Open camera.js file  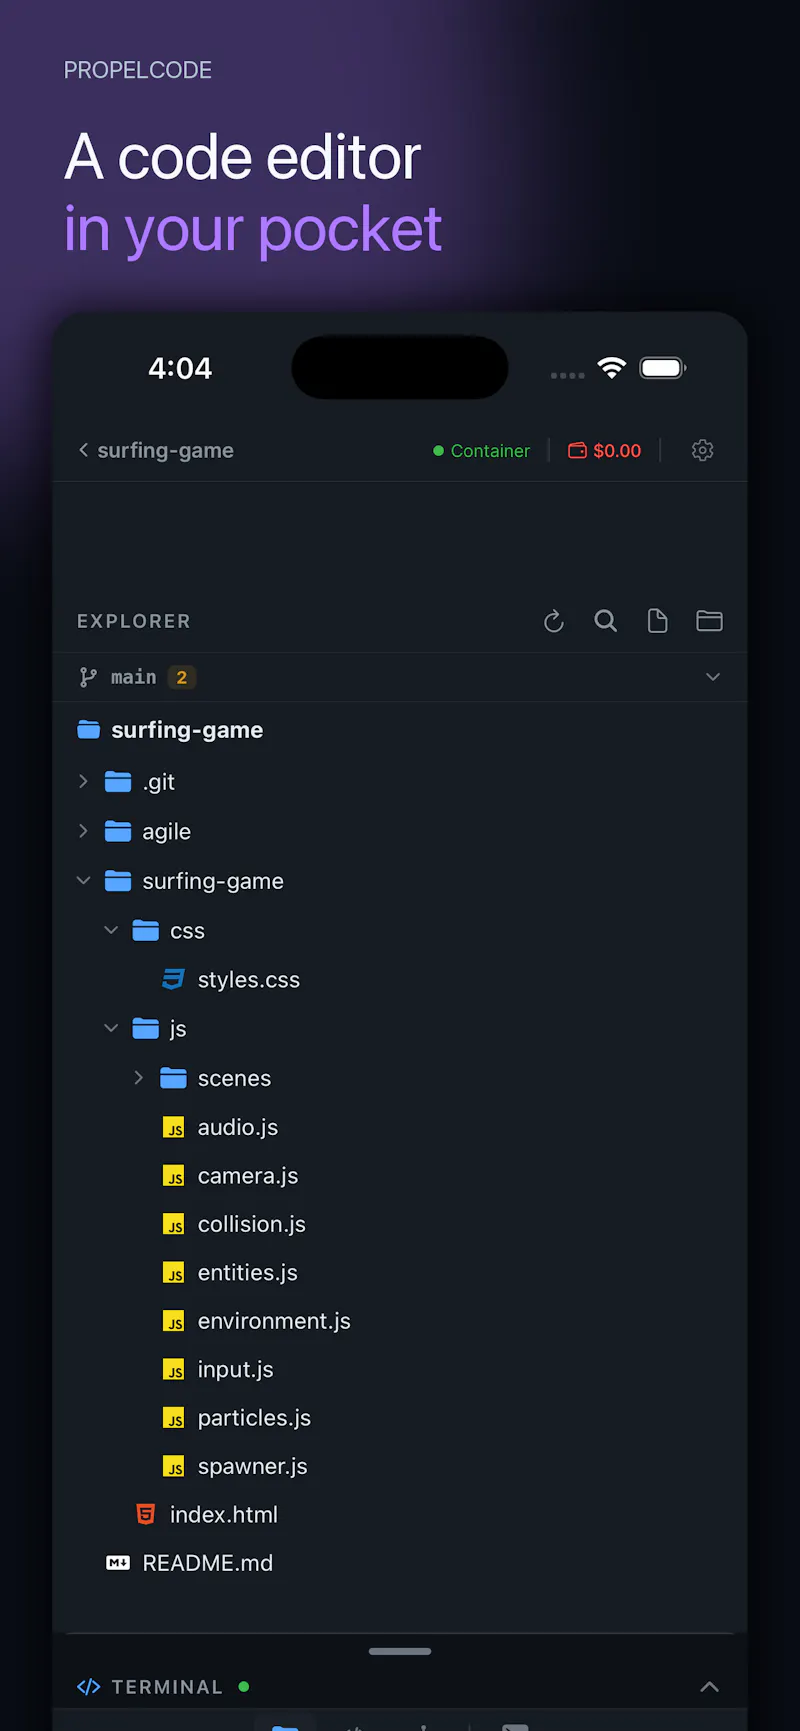coord(248,1176)
